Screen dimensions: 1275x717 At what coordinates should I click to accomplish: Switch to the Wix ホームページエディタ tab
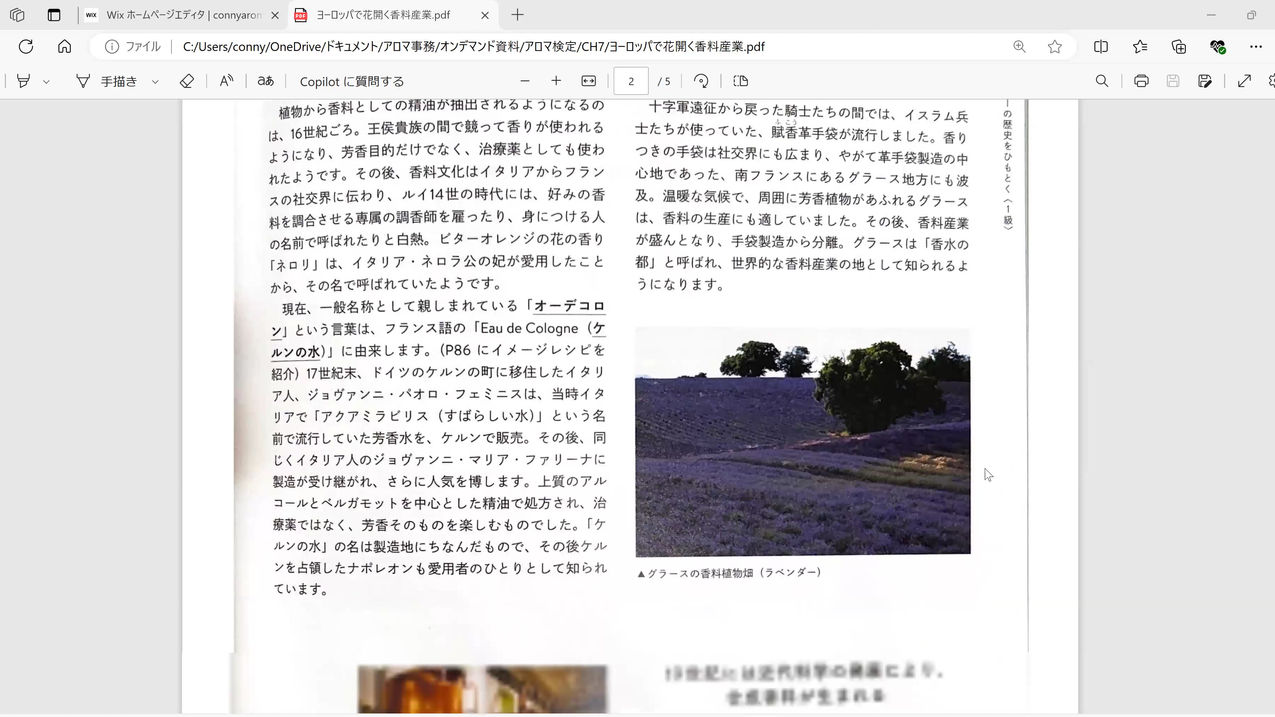coord(183,15)
